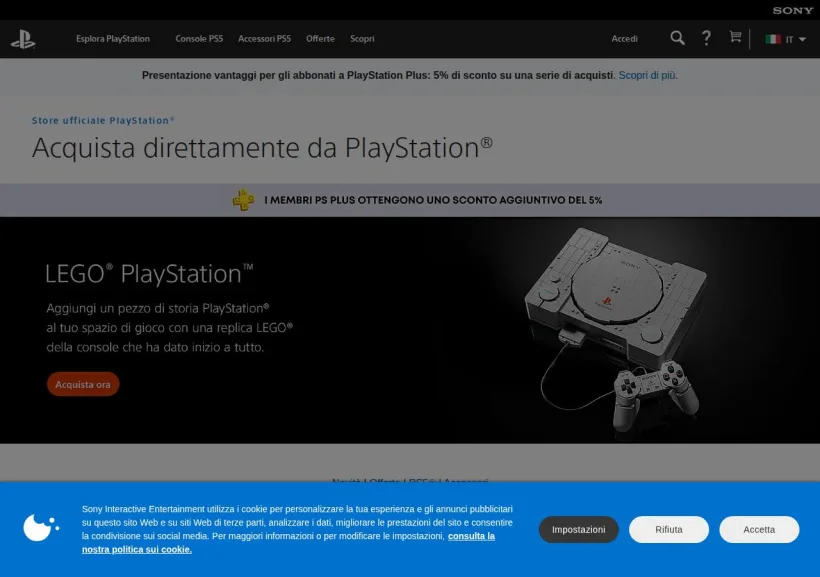Click the PS Plus 5% discount banner text
This screenshot has width=820, height=577.
point(433,200)
